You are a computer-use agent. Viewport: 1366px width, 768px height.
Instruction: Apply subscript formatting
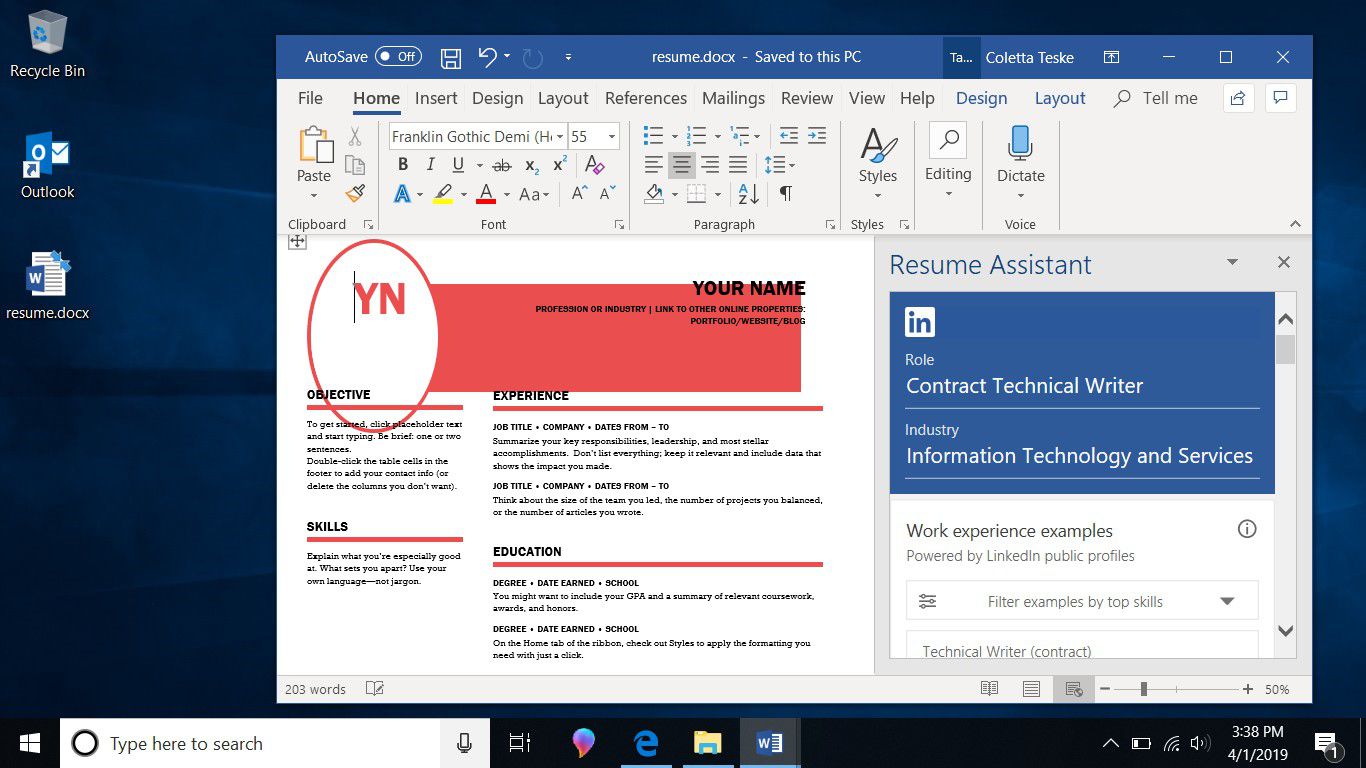tap(532, 165)
